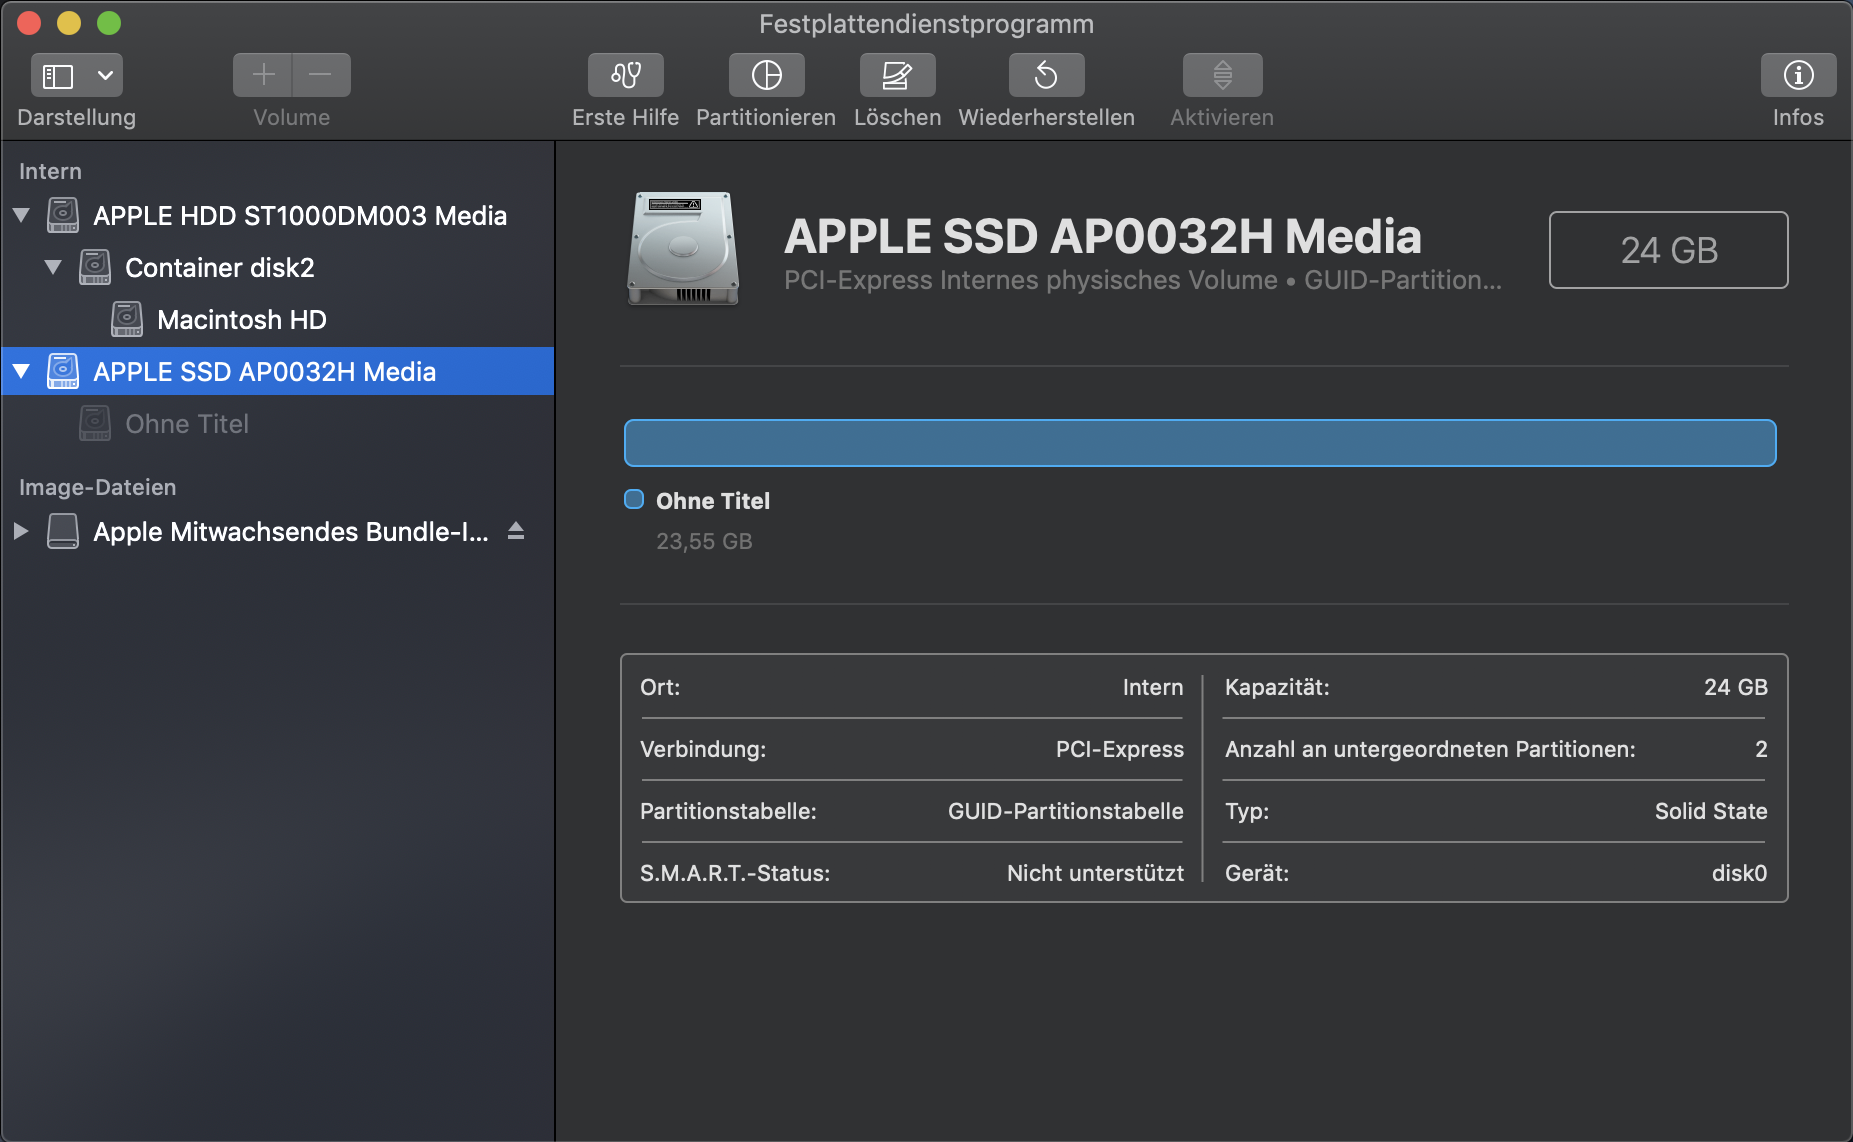Image resolution: width=1853 pixels, height=1142 pixels.
Task: Click the remove volume minus button
Action: pyautogui.click(x=321, y=76)
